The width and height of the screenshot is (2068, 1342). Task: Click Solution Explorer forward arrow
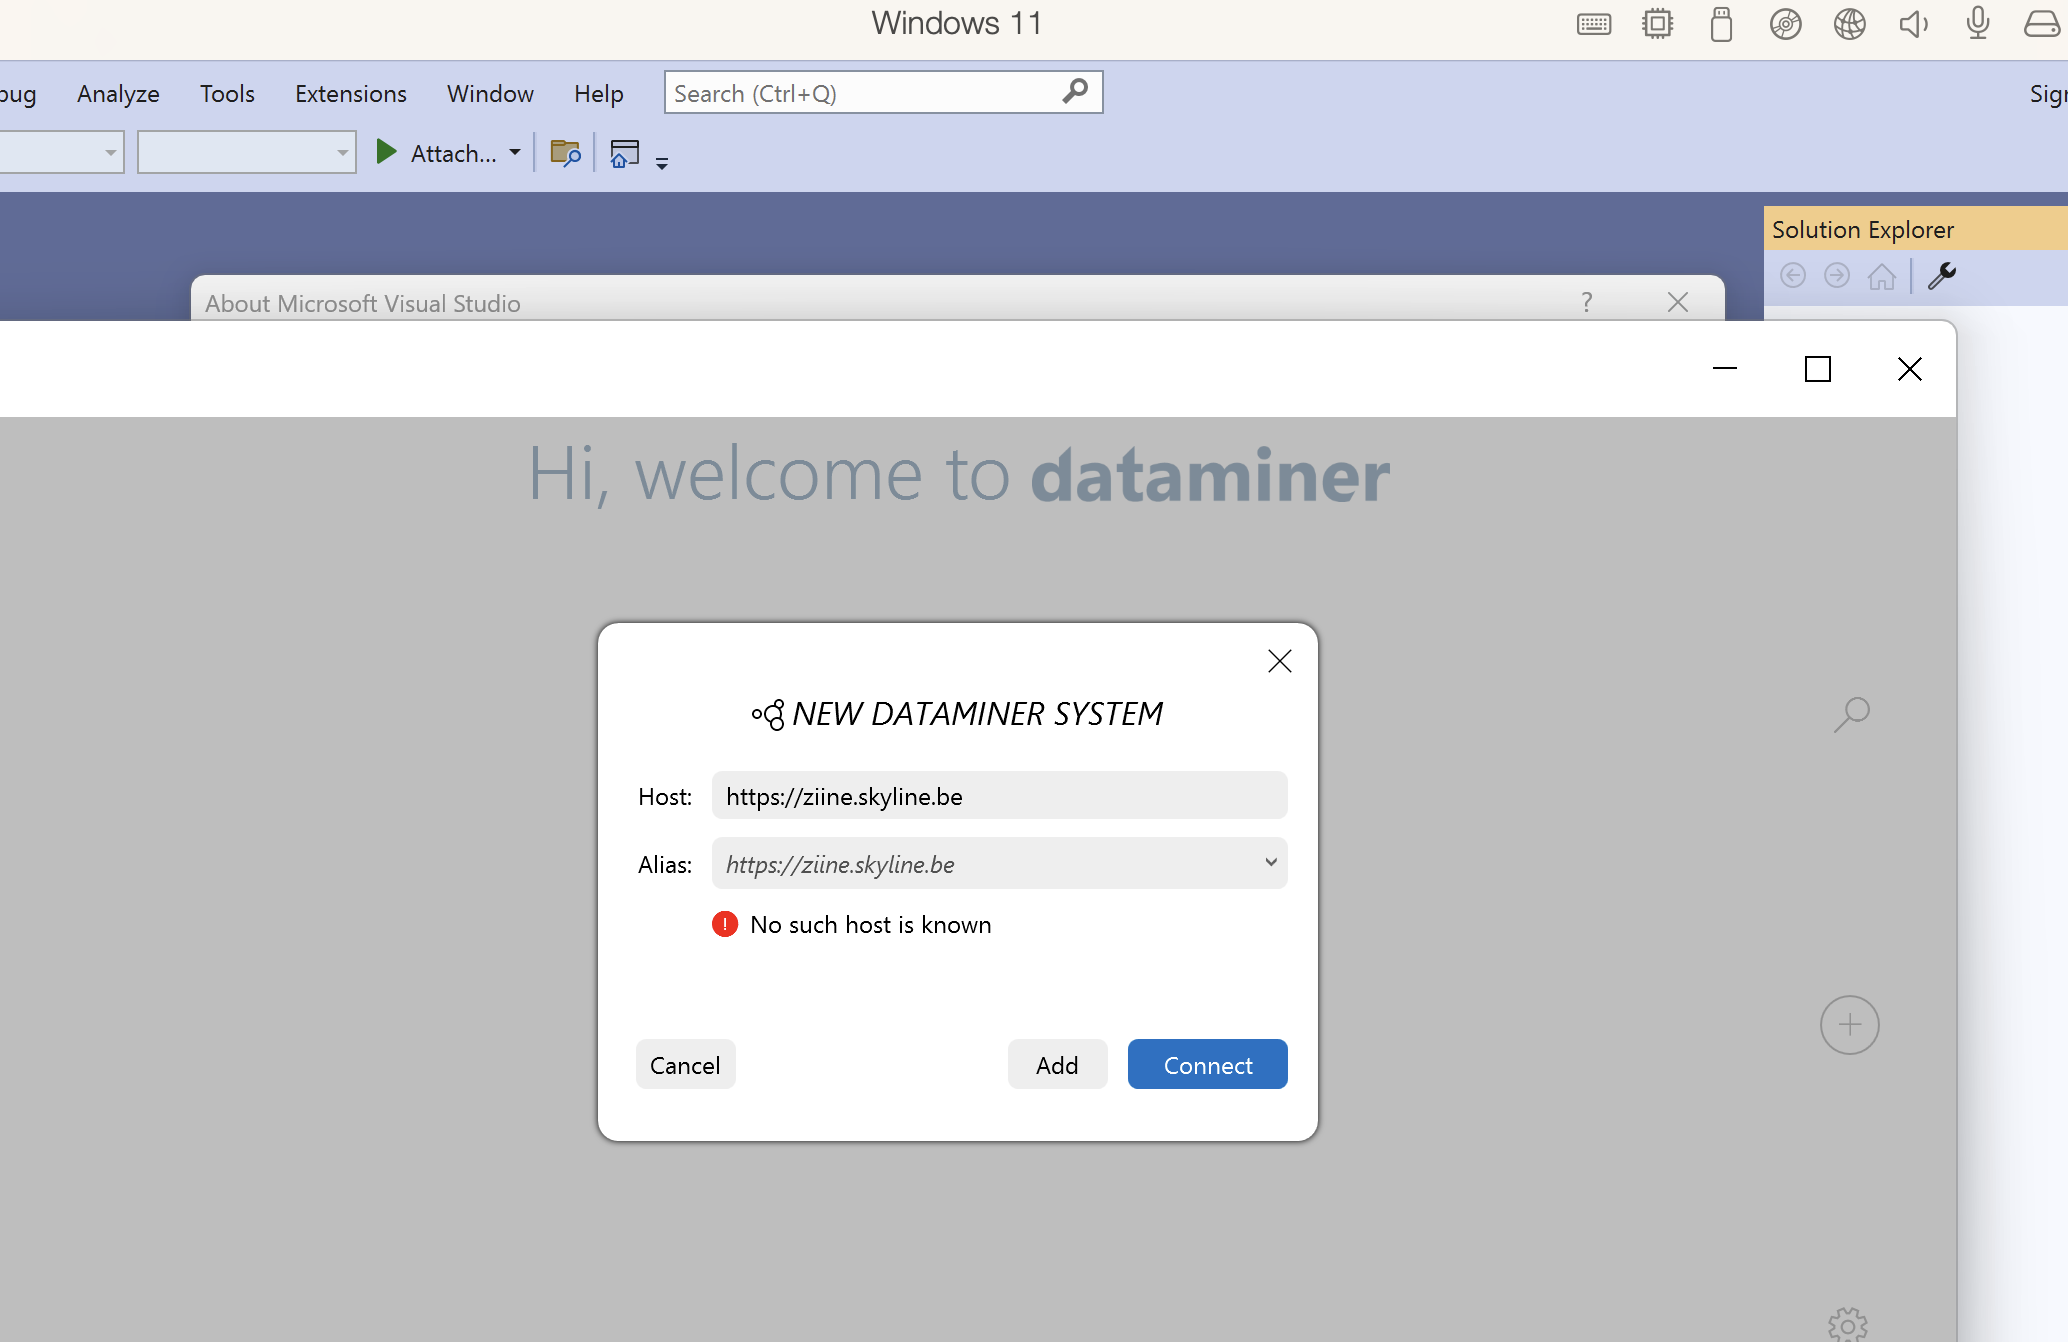(1837, 275)
